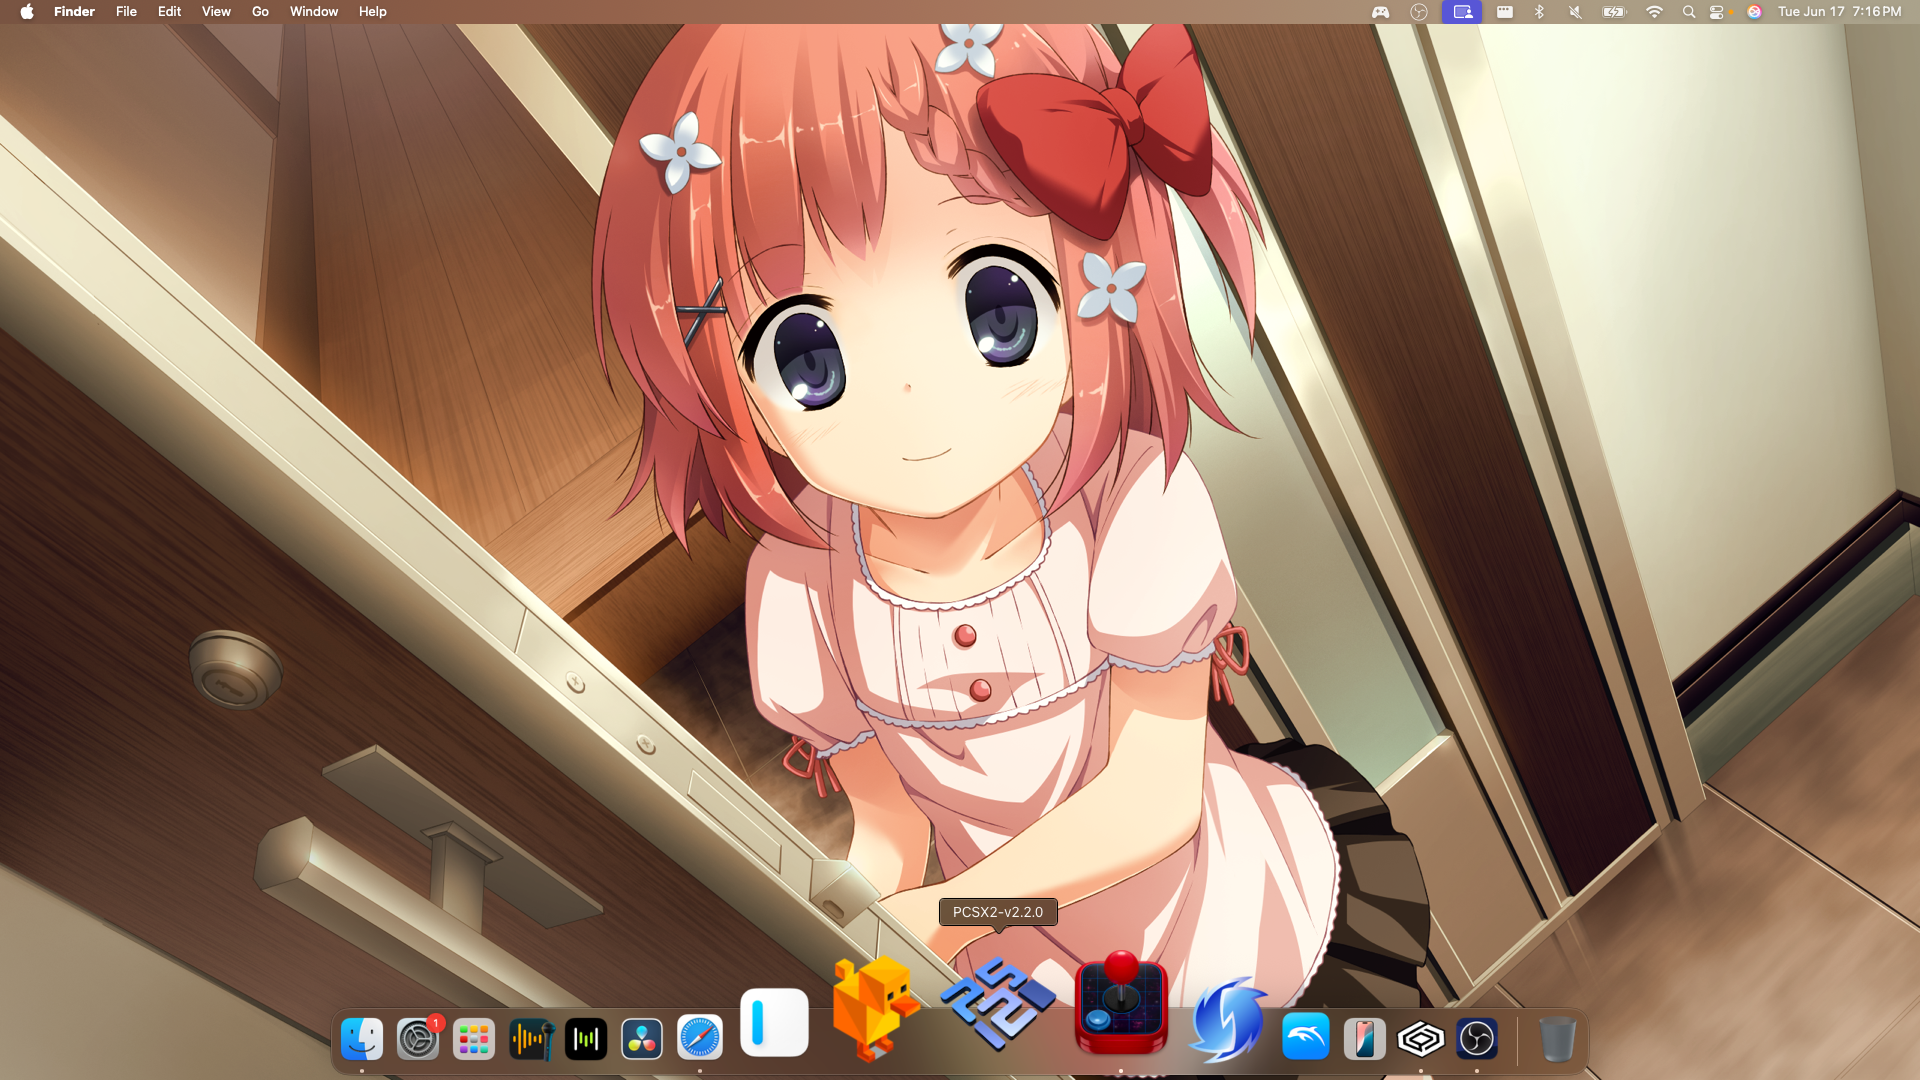Open Spotlight search
Screen dimensions: 1920x1080
point(1689,12)
